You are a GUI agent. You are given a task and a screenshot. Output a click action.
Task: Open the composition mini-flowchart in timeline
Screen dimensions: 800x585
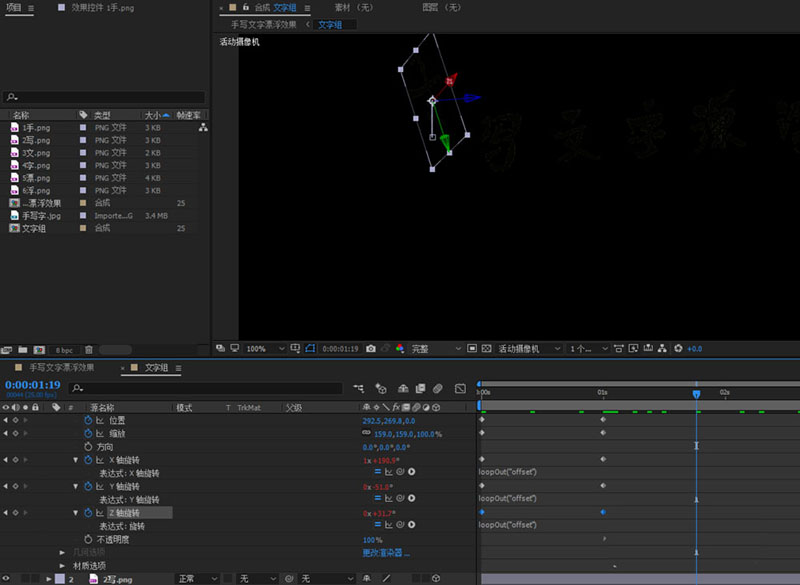pyautogui.click(x=359, y=389)
